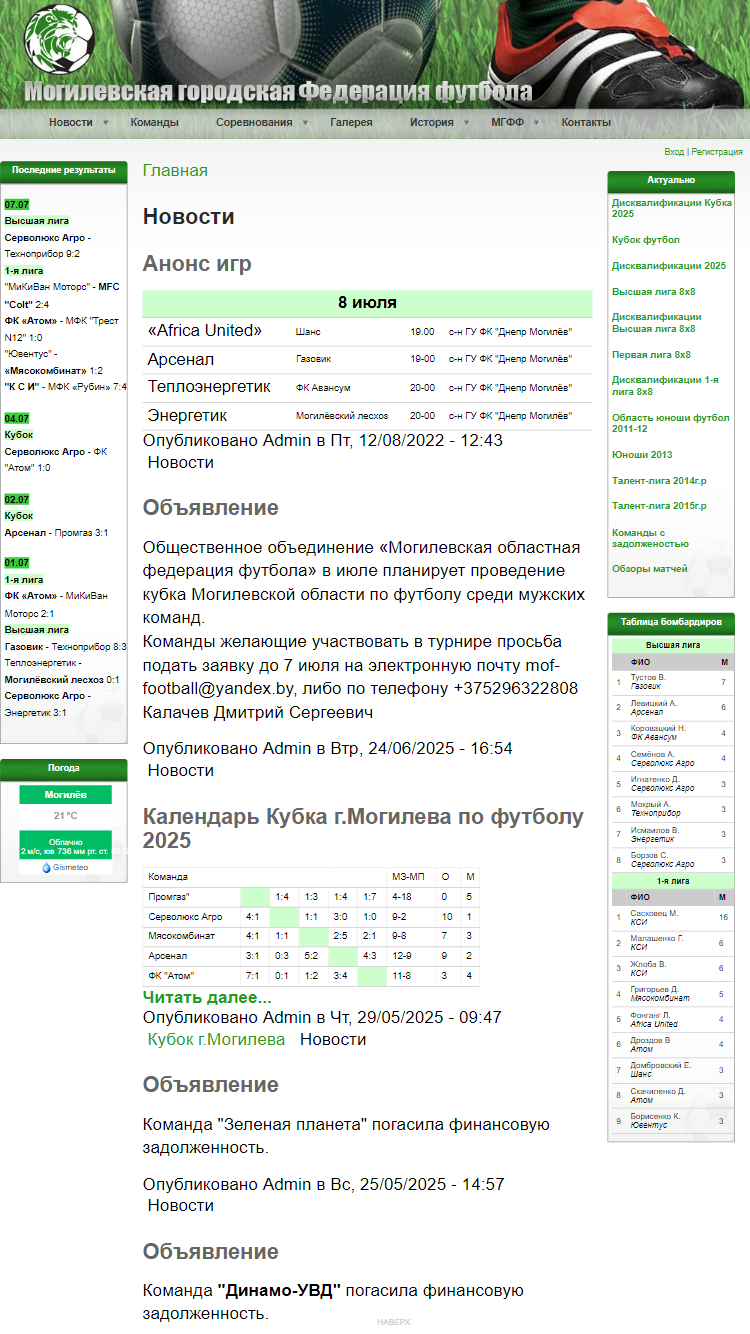This screenshot has width=750, height=1334.
Task: Open the Соревнования menu item
Action: point(254,122)
